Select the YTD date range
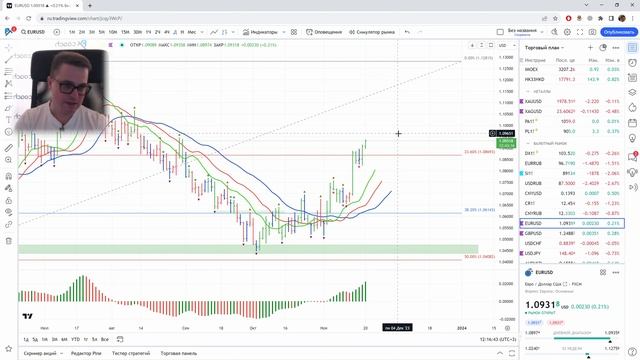This screenshot has width=640, height=360. point(76,340)
